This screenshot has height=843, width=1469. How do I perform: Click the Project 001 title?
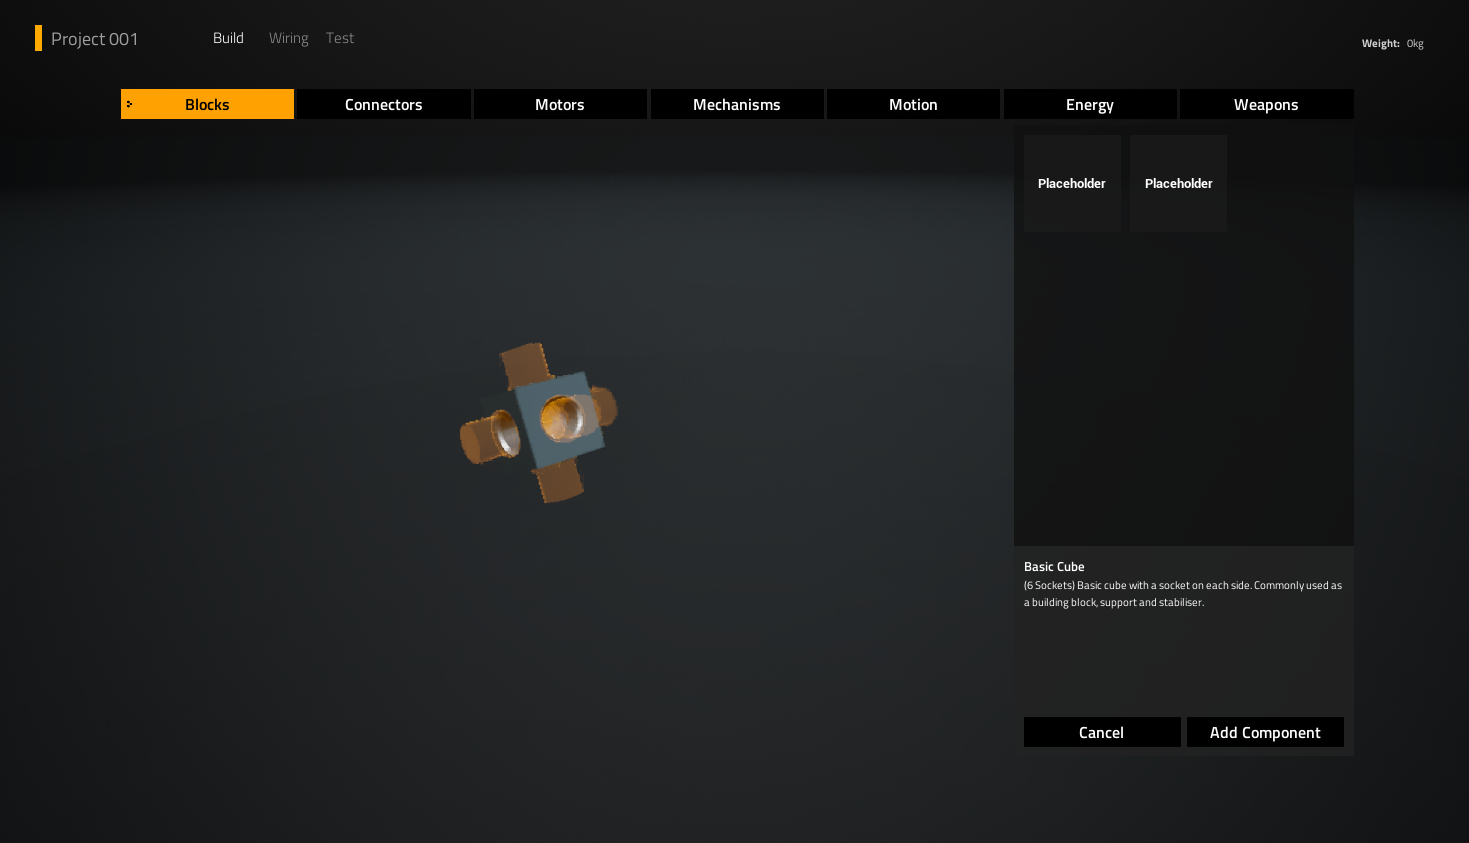[94, 39]
